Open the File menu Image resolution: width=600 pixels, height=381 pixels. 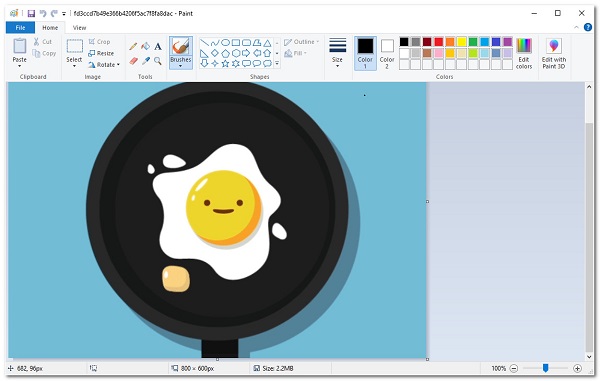pyautogui.click(x=20, y=28)
